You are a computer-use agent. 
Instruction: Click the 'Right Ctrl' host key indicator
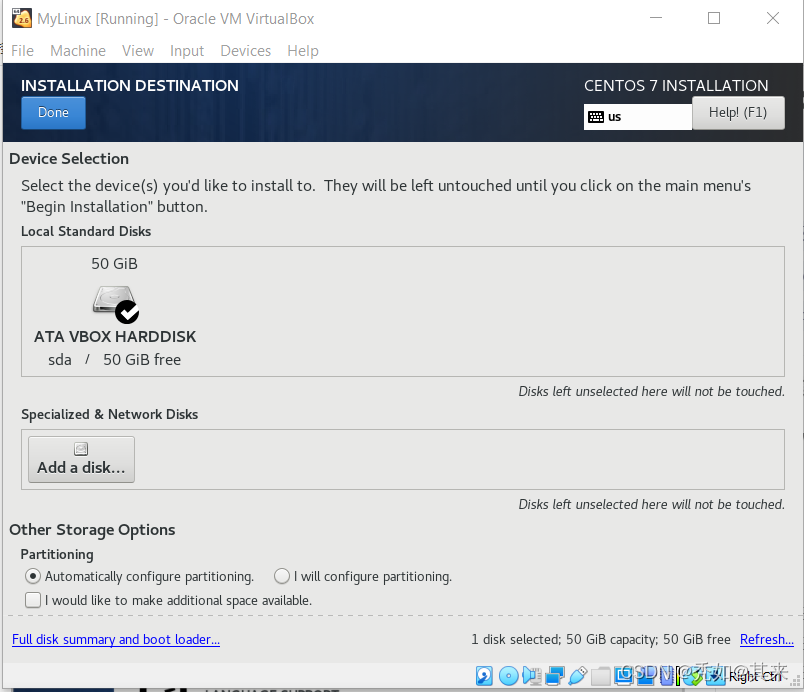click(755, 677)
